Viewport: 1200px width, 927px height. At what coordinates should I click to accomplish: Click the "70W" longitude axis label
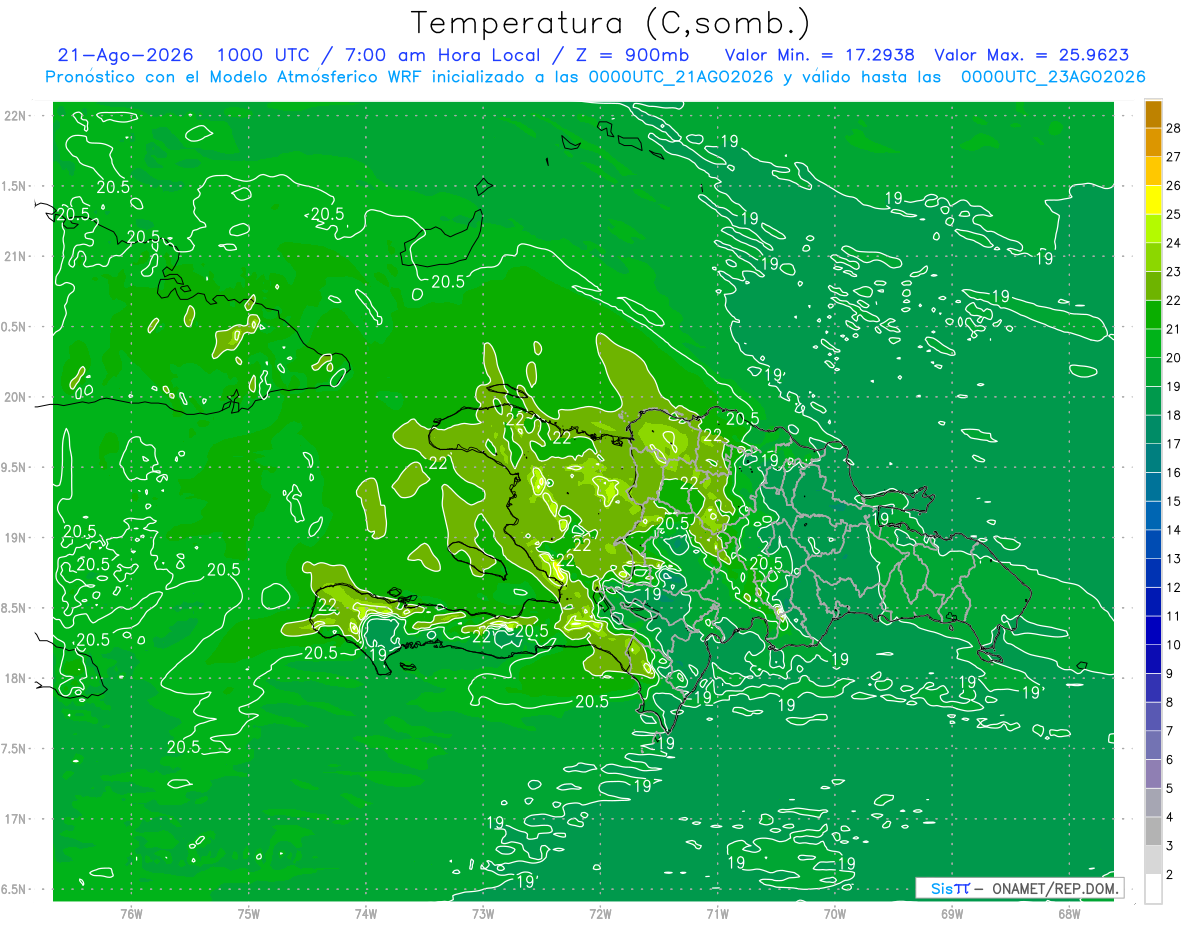coord(835,914)
